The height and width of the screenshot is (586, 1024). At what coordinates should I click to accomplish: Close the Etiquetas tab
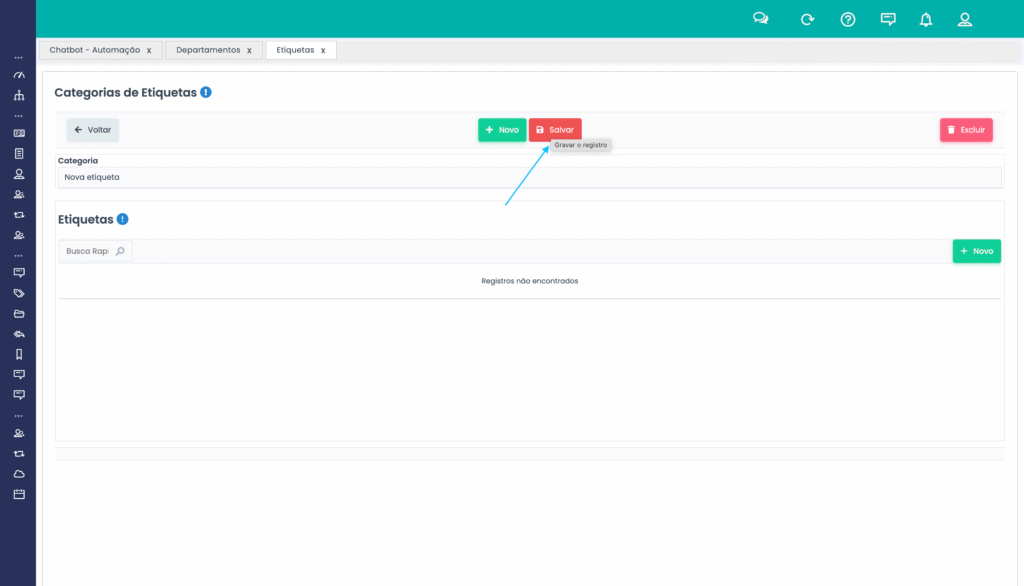point(323,50)
